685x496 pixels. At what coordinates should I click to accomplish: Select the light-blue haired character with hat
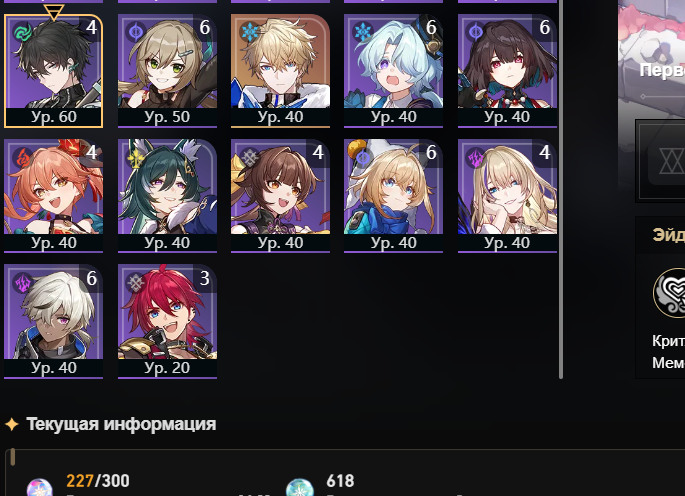393,71
